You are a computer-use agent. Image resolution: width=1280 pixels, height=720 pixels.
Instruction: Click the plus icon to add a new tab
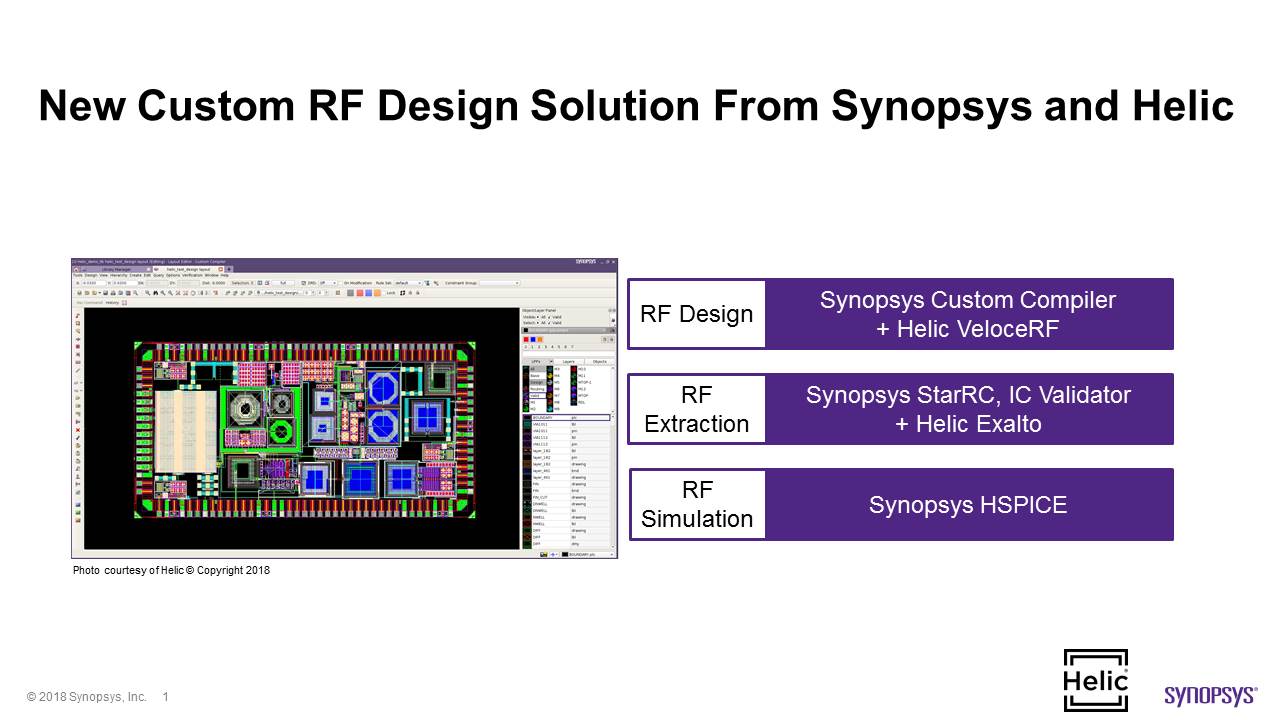(229, 269)
